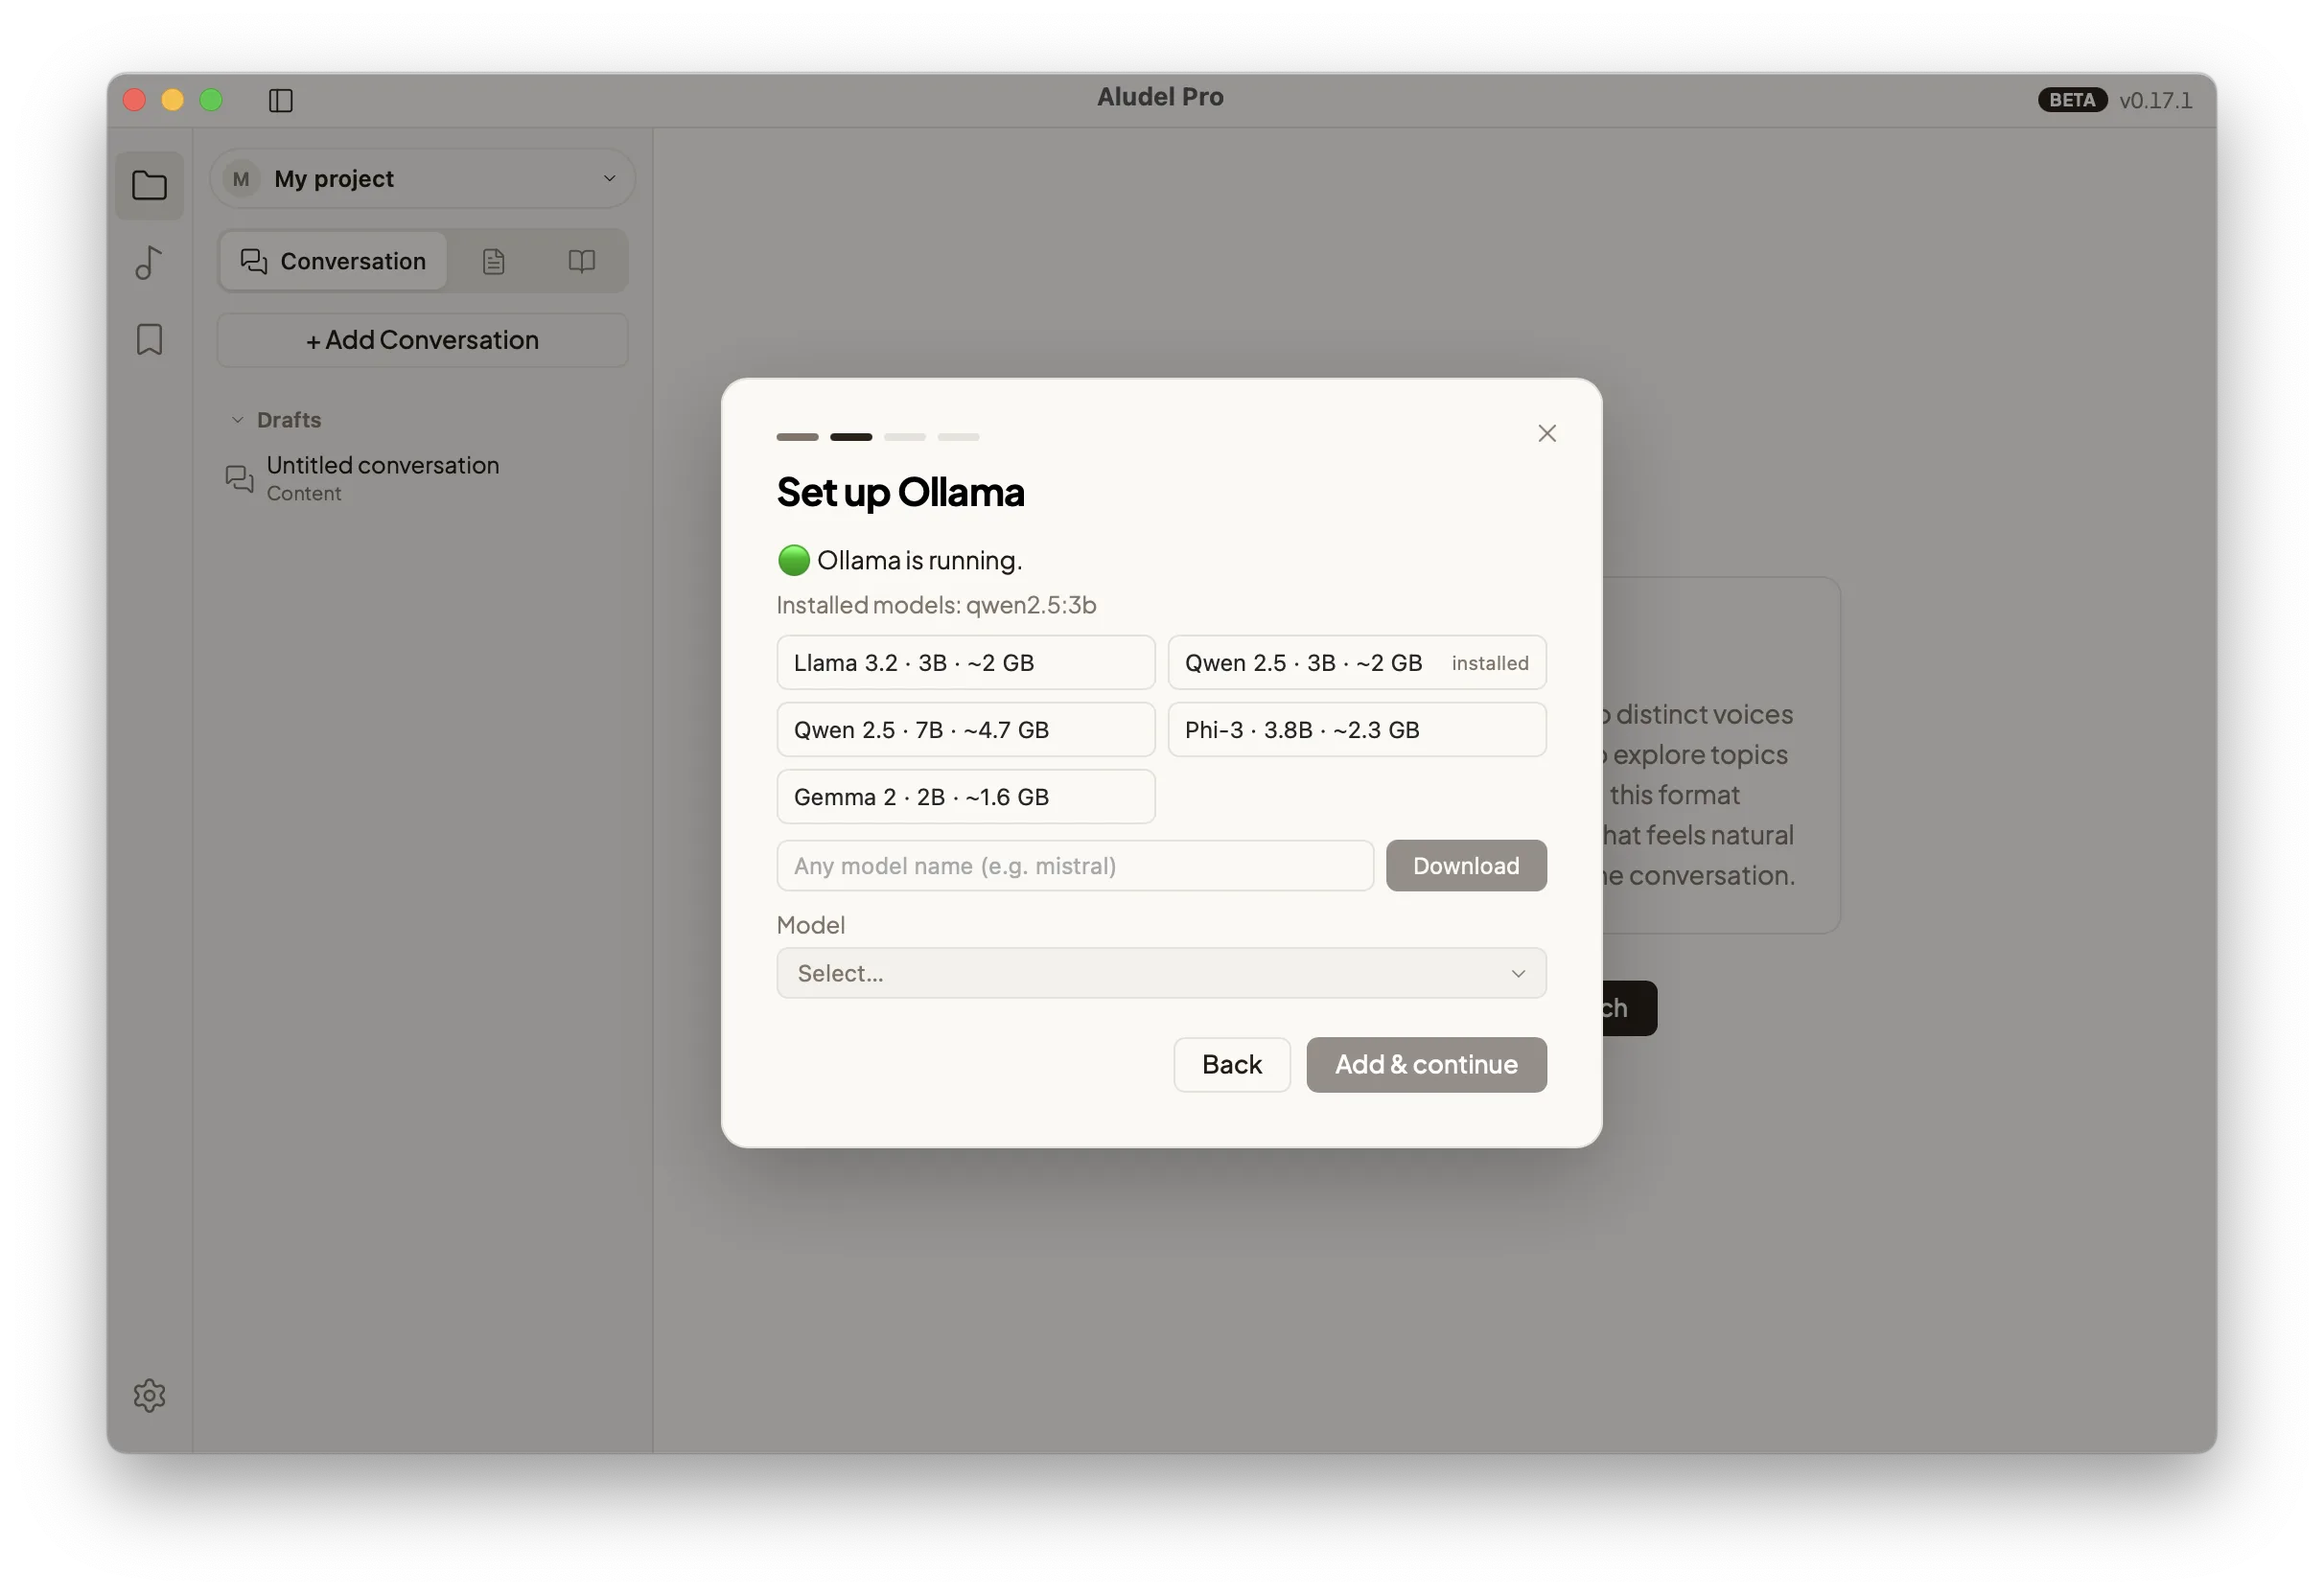Click the Back button

coord(1231,1064)
